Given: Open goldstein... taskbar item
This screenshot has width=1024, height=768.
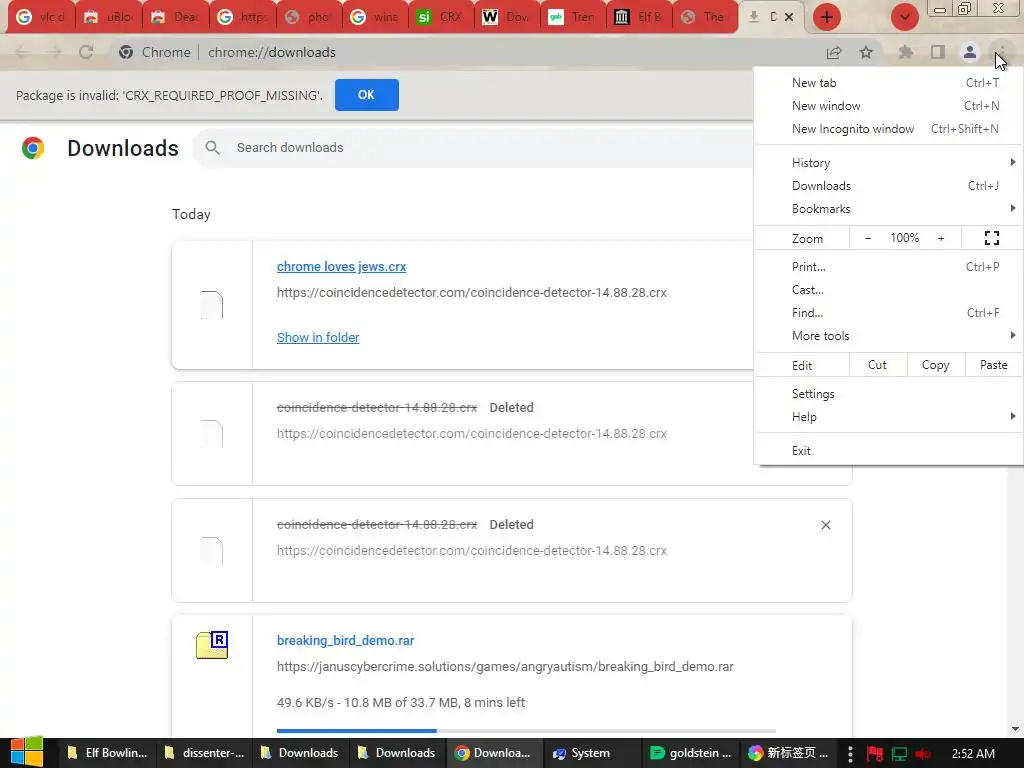Looking at the screenshot, I should 690,753.
